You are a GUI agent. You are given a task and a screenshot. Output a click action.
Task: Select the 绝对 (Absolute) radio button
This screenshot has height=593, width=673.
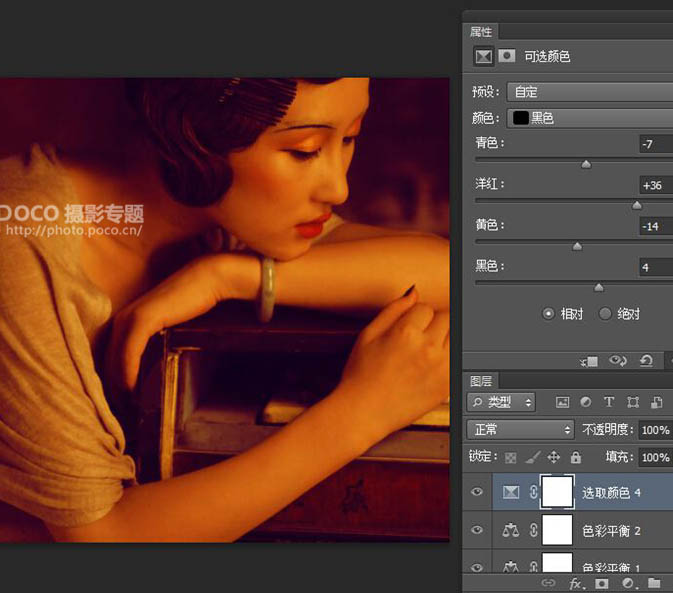click(605, 314)
